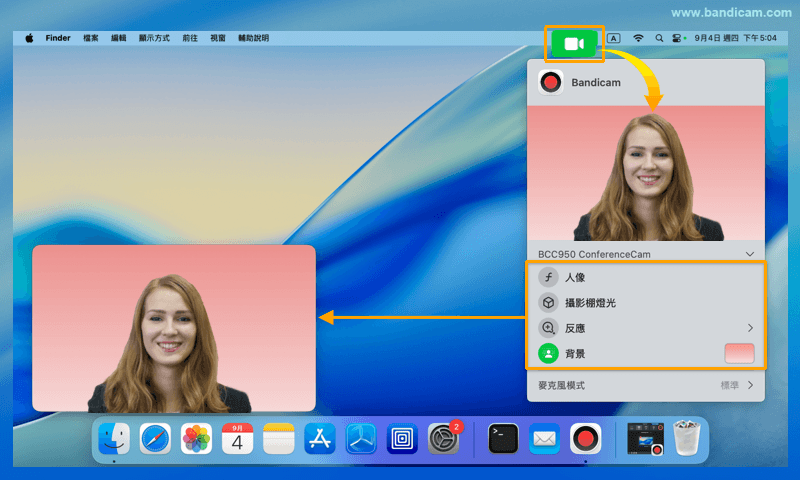Open the Apple menu

(x=29, y=38)
